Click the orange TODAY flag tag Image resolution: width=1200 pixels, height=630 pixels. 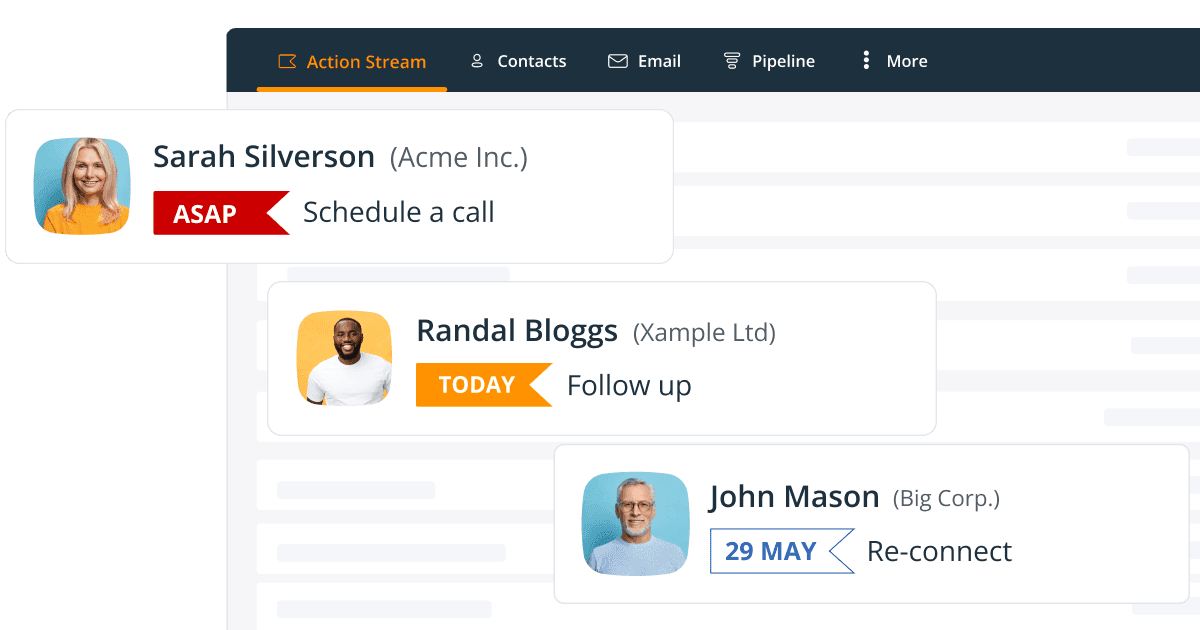click(484, 385)
